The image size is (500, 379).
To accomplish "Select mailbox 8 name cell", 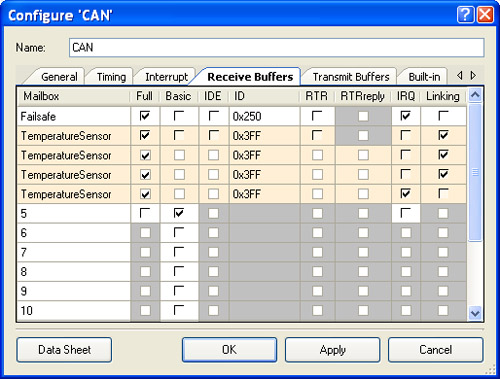I will 74,271.
